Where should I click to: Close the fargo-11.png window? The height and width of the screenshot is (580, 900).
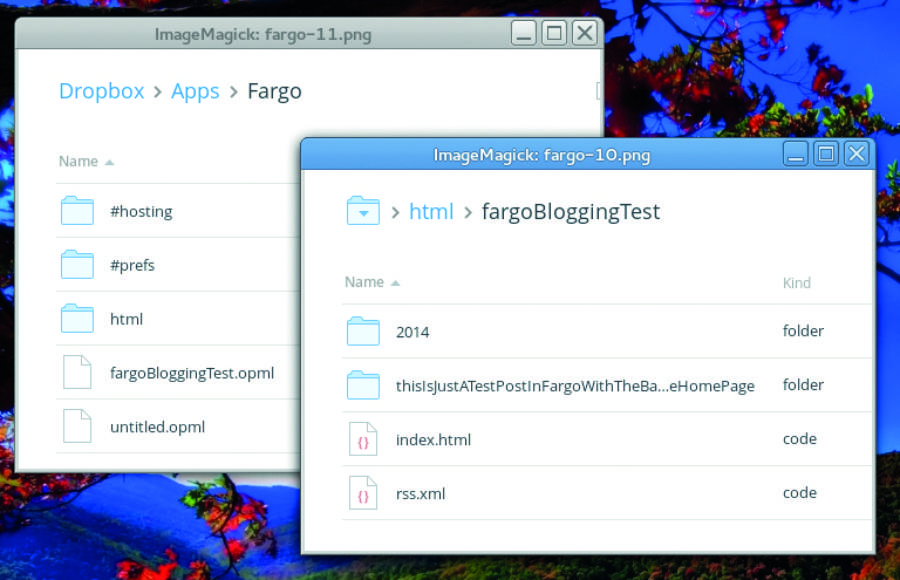584,33
